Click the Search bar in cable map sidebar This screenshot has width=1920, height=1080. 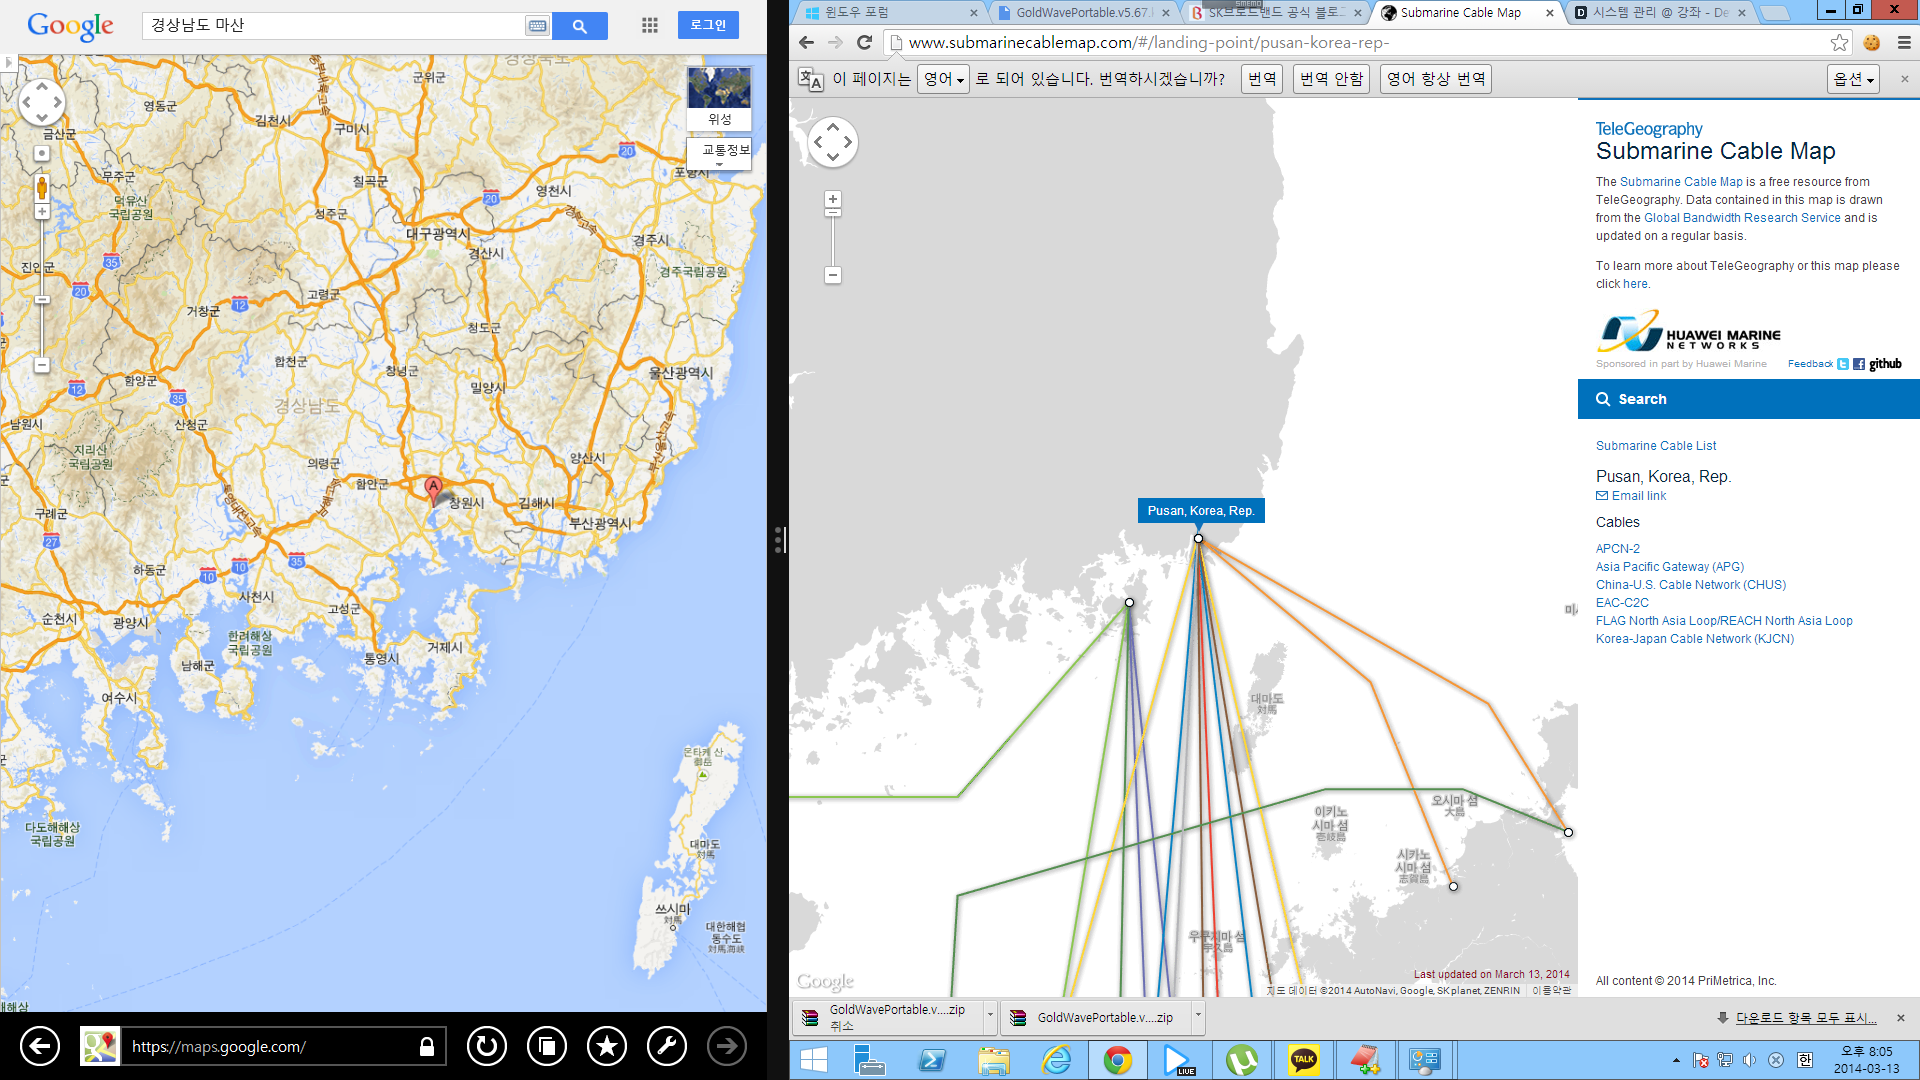[1749, 399]
